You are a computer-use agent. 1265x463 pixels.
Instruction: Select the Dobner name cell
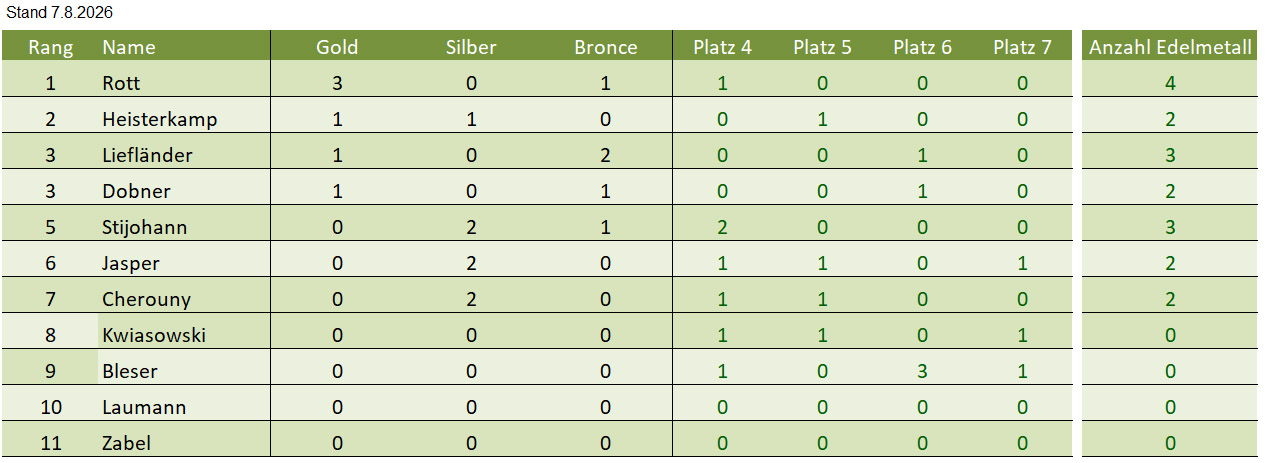pyautogui.click(x=184, y=191)
